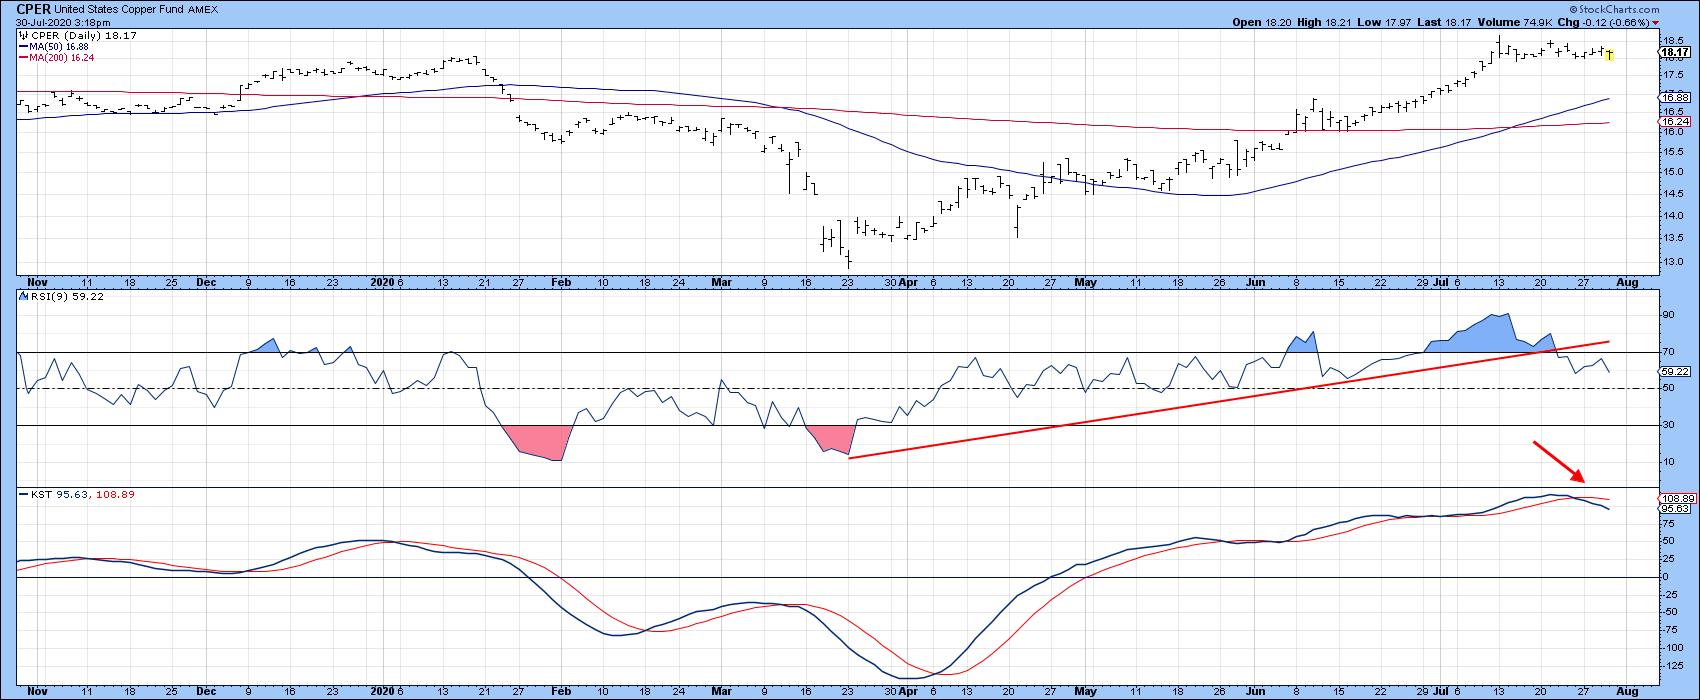Click the 59.22 RSI value tag

coord(1673,371)
